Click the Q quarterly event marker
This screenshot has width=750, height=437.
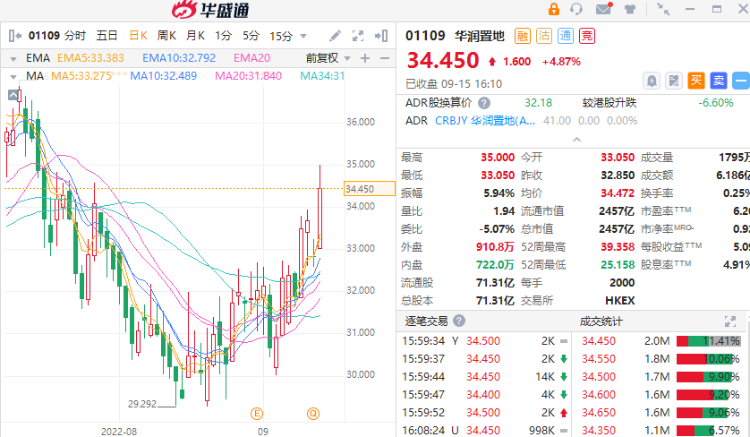pyautogui.click(x=313, y=414)
